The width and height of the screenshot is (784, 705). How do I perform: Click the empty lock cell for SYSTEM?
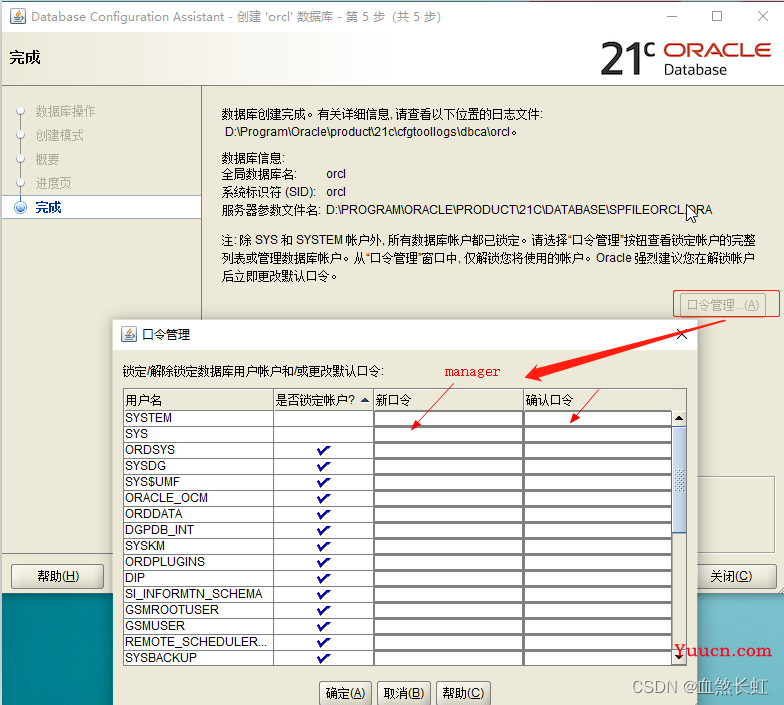pyautogui.click(x=324, y=418)
